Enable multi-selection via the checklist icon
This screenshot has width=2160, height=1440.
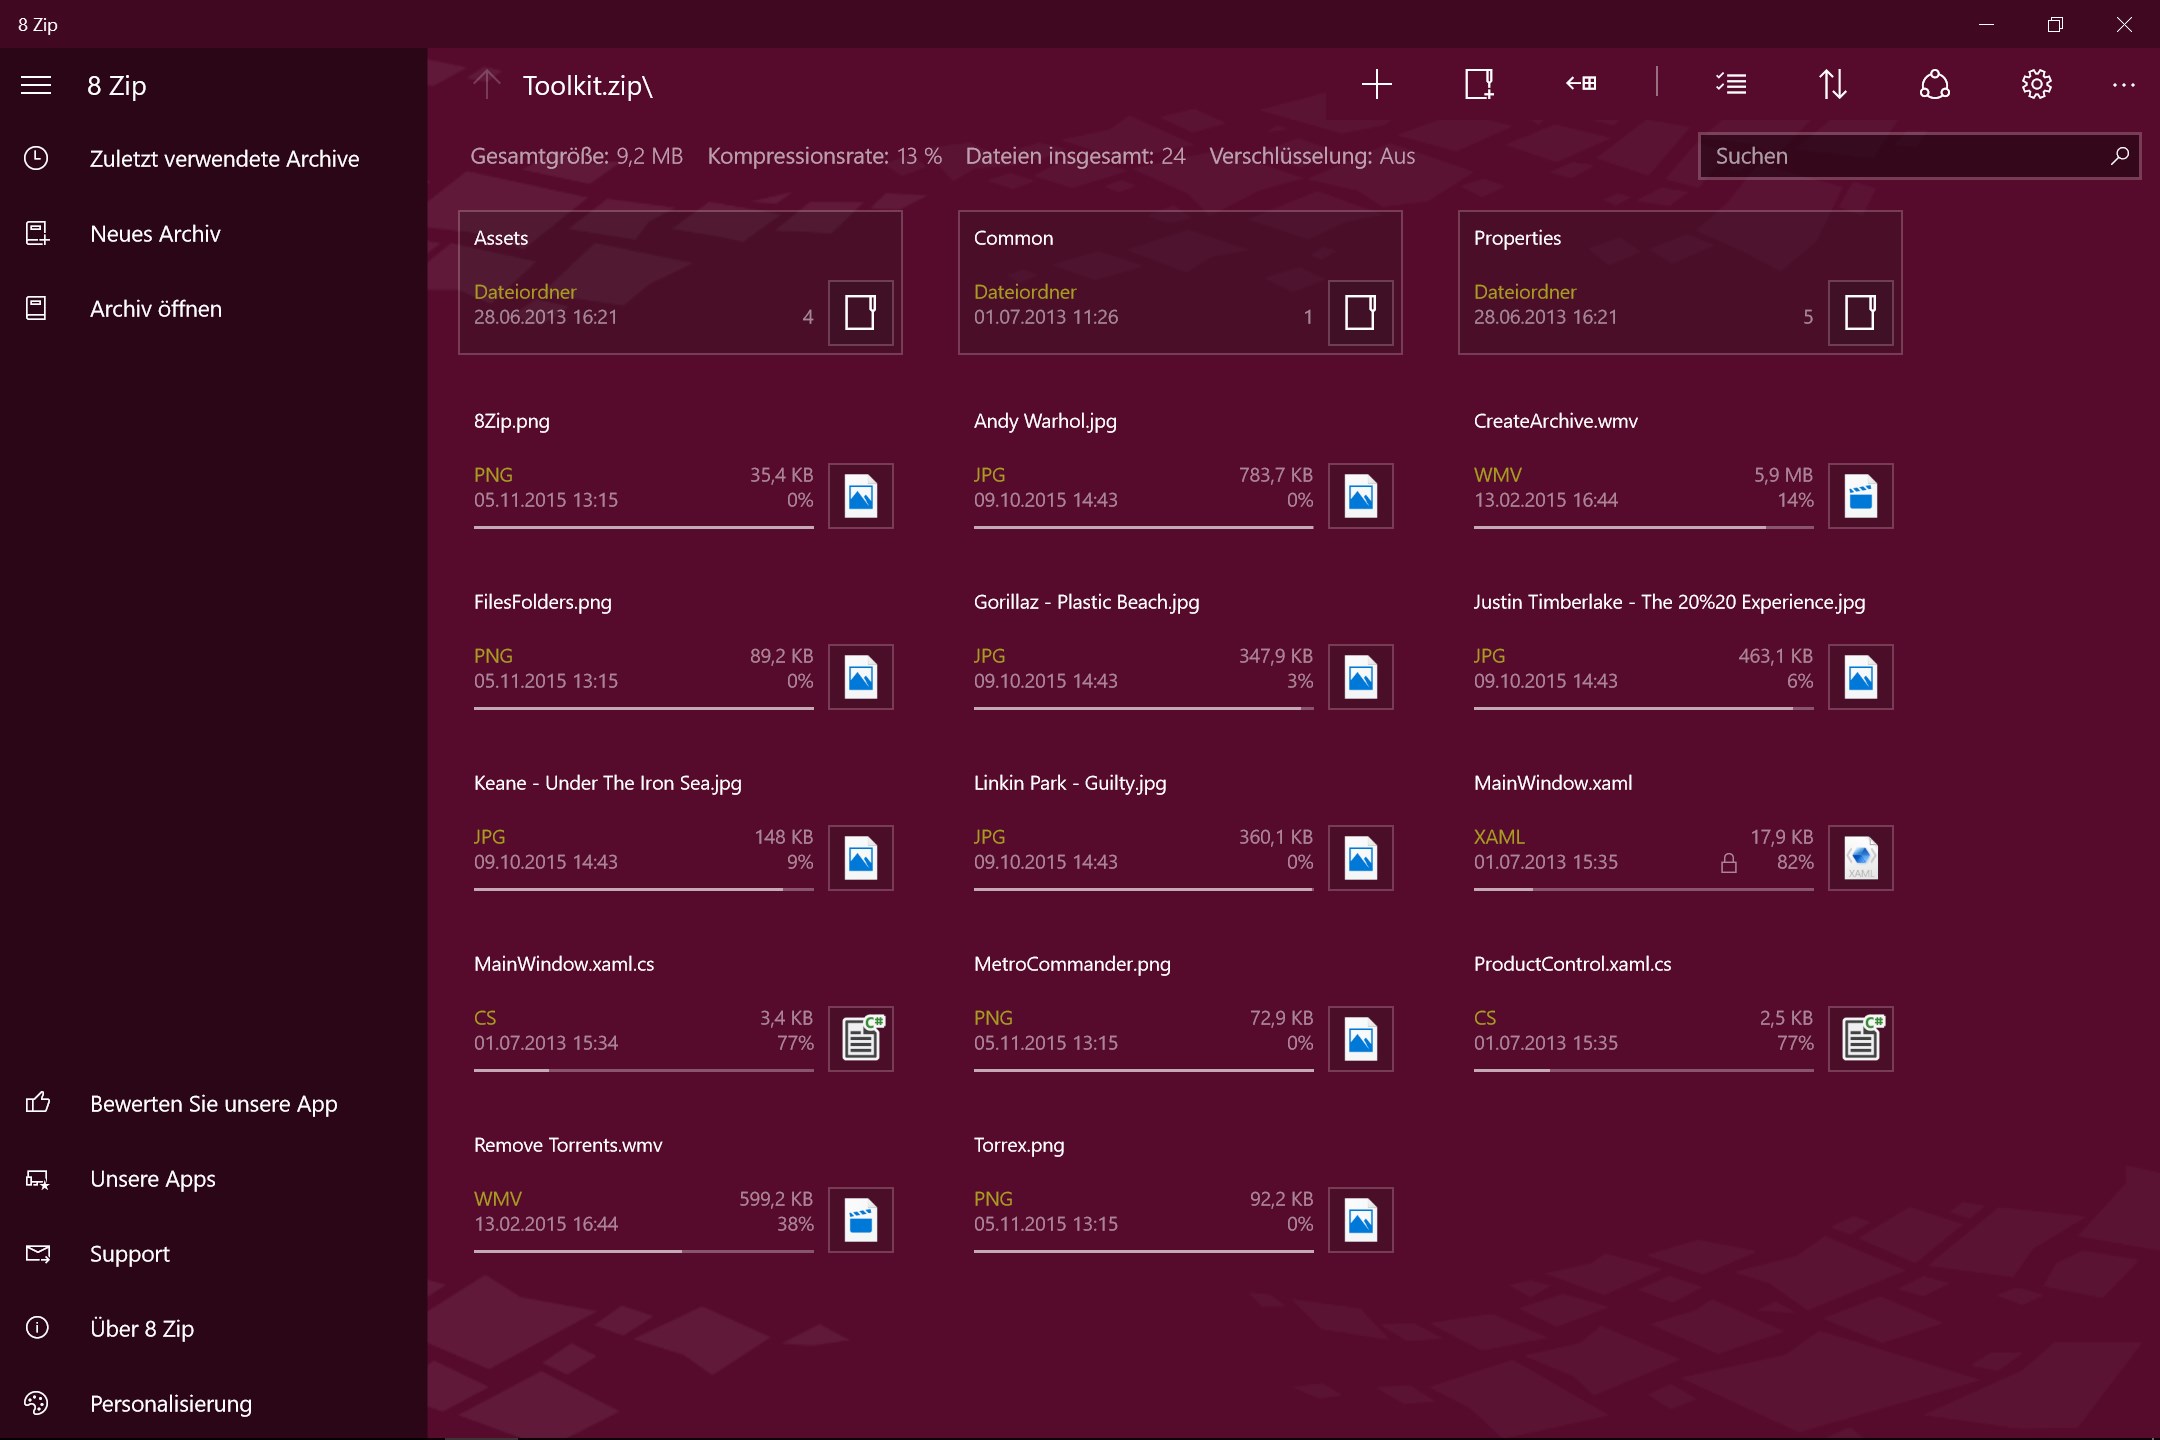coord(1730,85)
